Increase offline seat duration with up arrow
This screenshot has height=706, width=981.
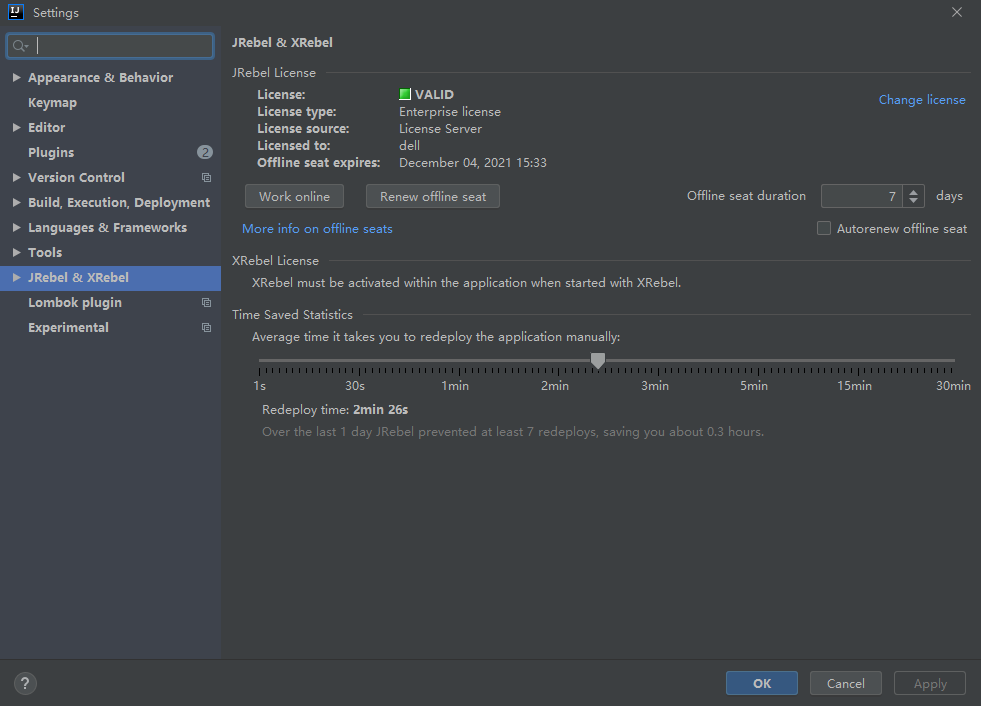913,192
